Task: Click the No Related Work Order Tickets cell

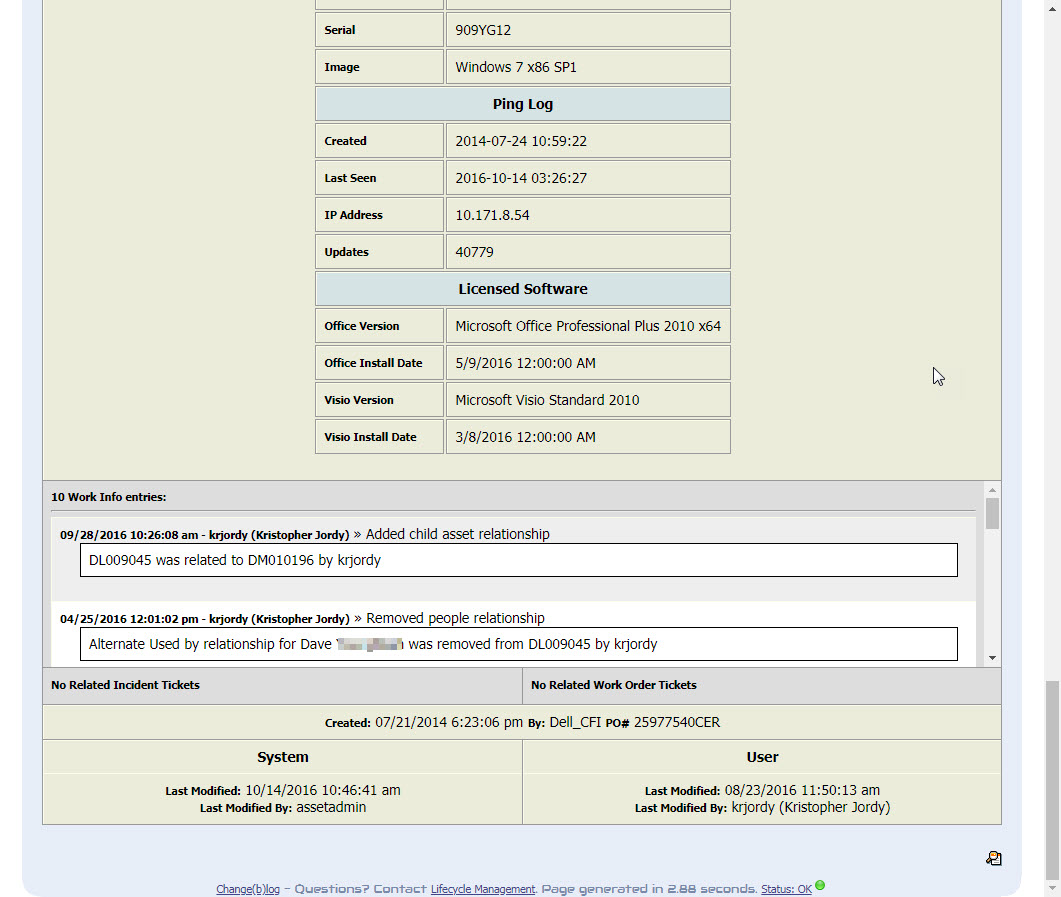Action: (x=762, y=685)
